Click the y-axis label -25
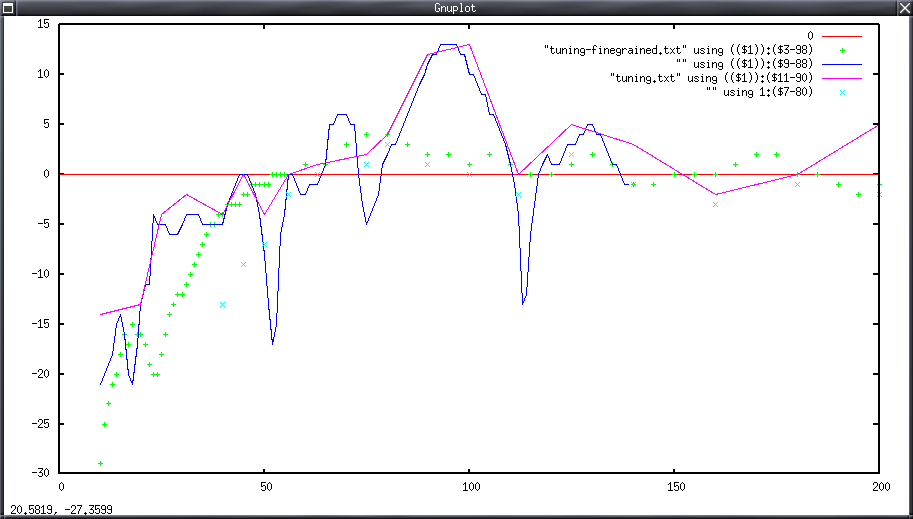This screenshot has width=913, height=519. click(41, 424)
